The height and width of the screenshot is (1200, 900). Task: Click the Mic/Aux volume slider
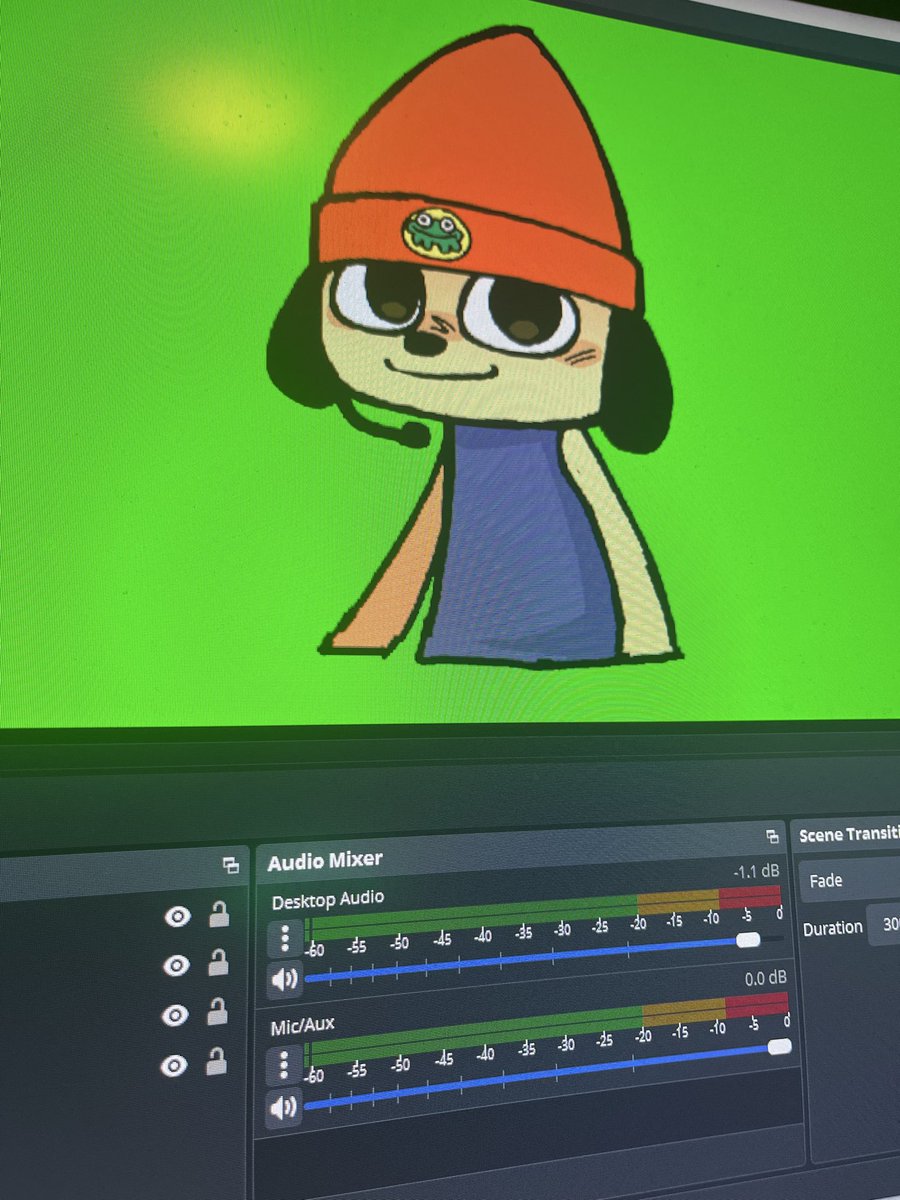pyautogui.click(x=547, y=1074)
